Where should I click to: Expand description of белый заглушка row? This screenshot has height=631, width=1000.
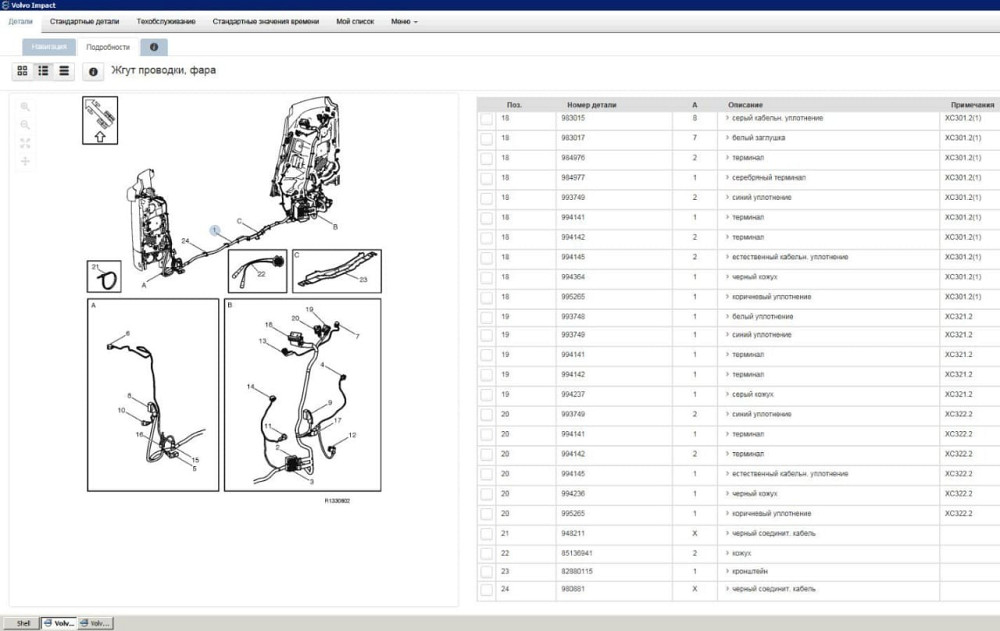click(727, 138)
